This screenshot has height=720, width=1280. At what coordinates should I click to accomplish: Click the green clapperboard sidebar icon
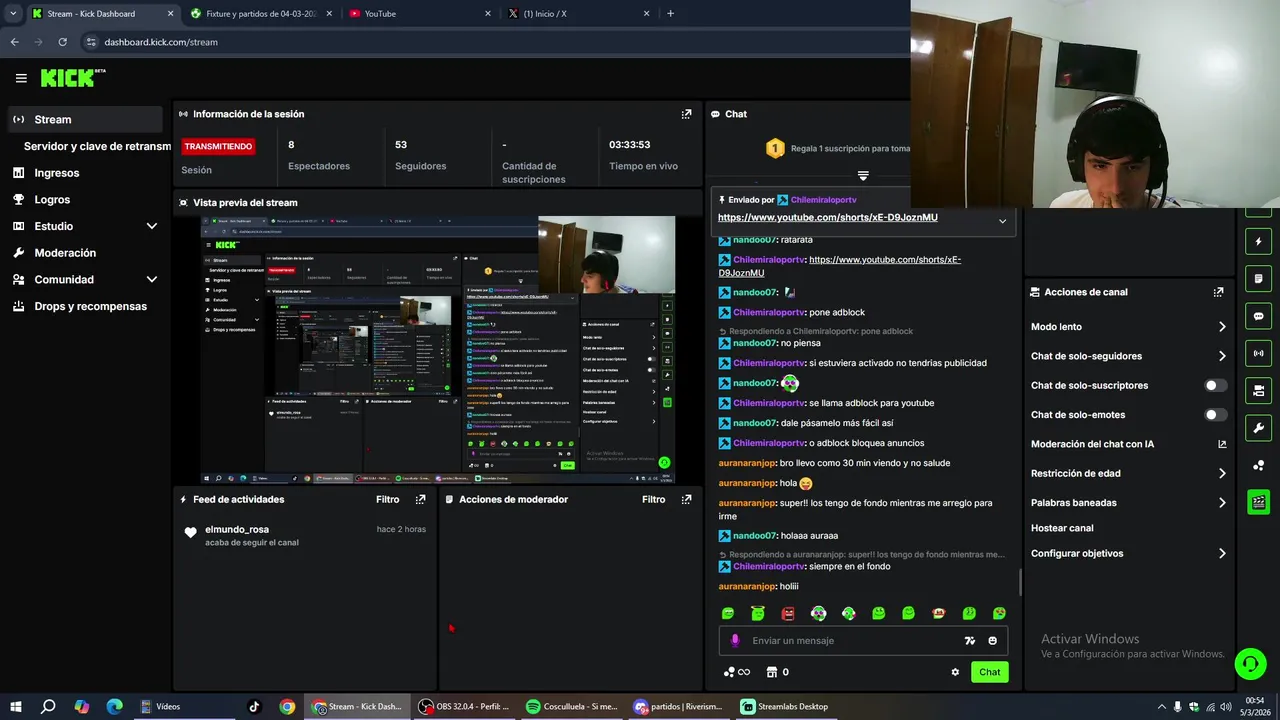[x=1258, y=502]
